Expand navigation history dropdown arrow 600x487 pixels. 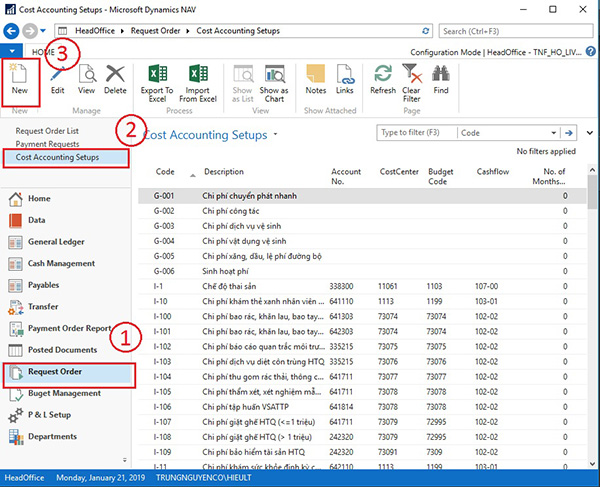click(43, 31)
